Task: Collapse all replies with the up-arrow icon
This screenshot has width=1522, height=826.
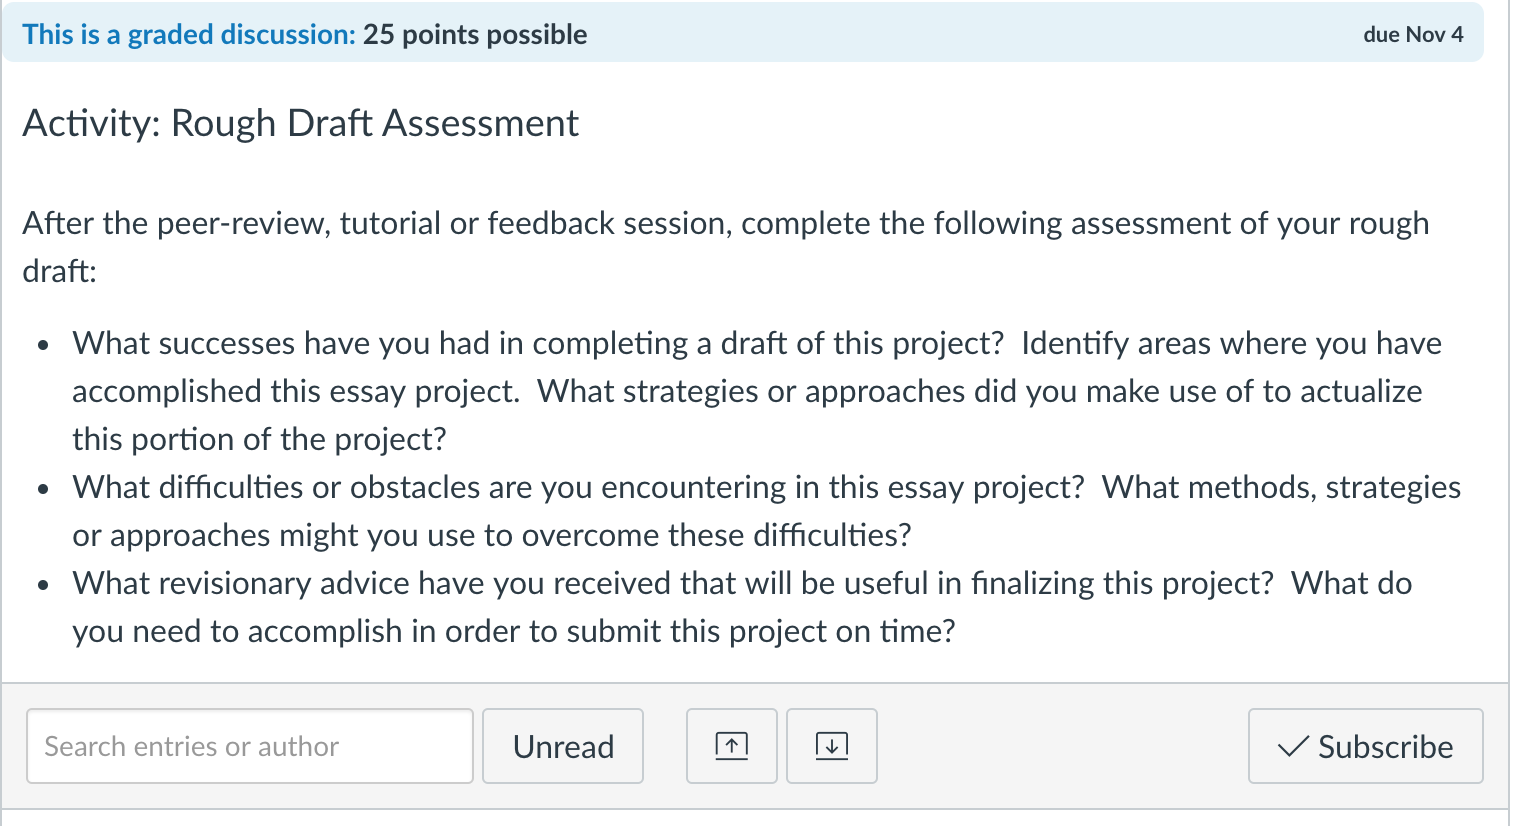Action: click(731, 746)
